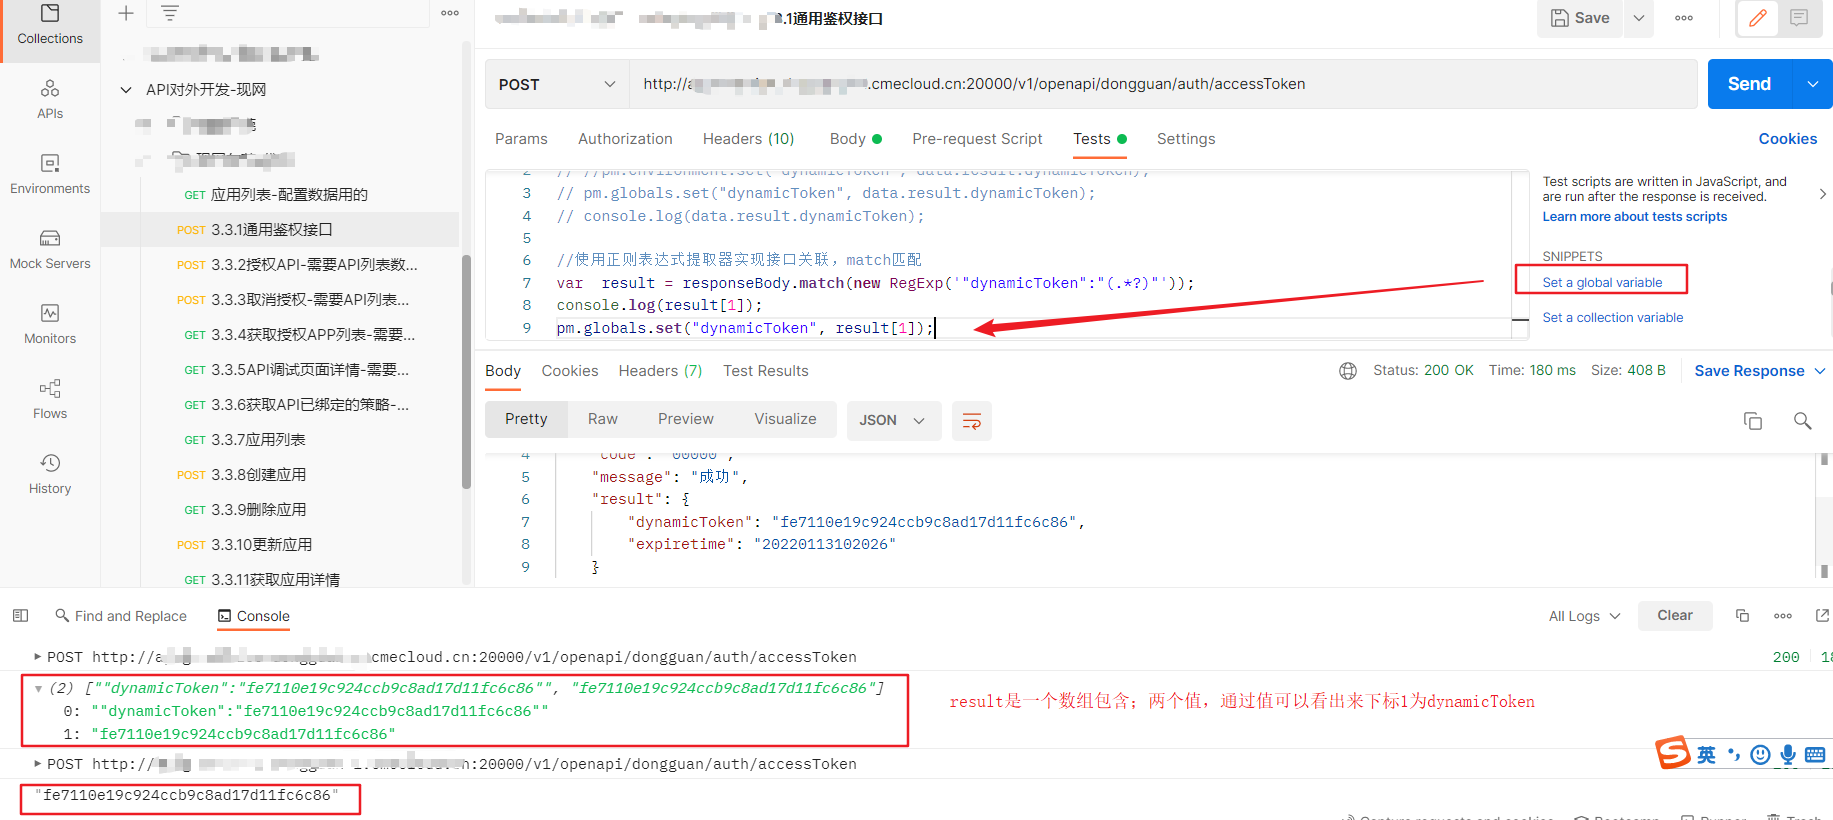Insert the 'Set a global variable' snippet
Image resolution: width=1833 pixels, height=820 pixels.
[1602, 283]
